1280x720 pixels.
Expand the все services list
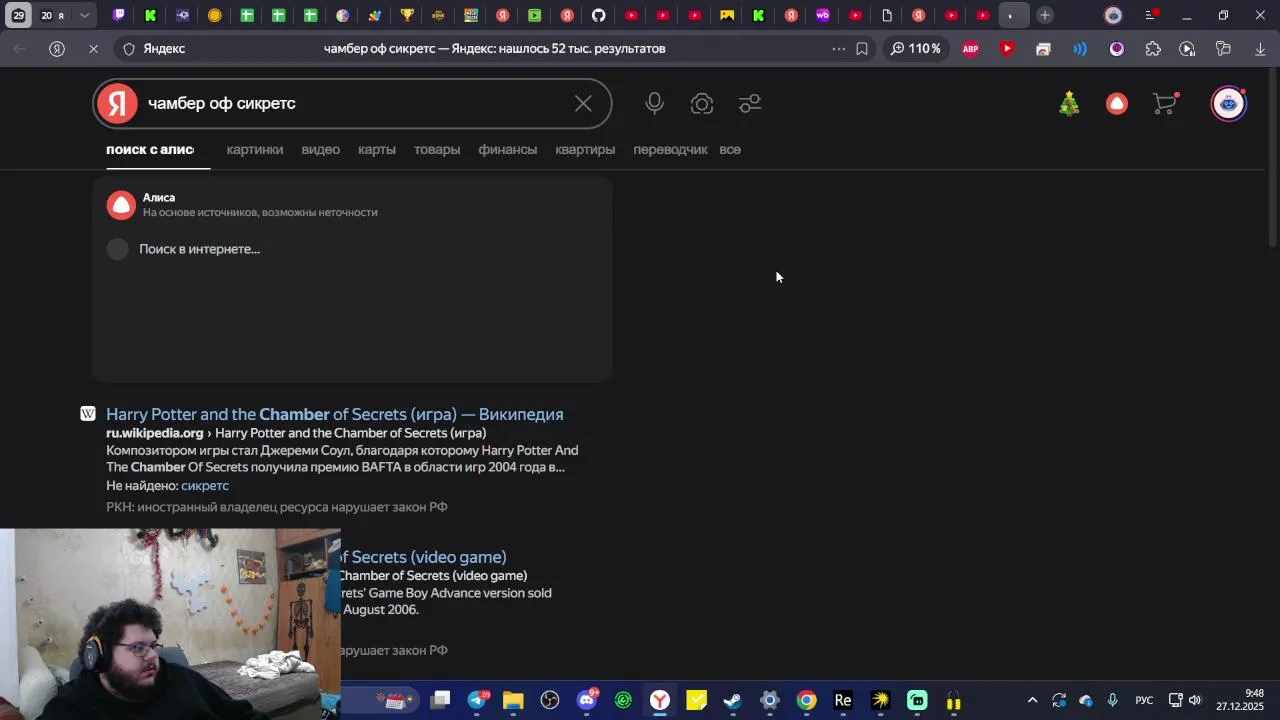coord(730,149)
